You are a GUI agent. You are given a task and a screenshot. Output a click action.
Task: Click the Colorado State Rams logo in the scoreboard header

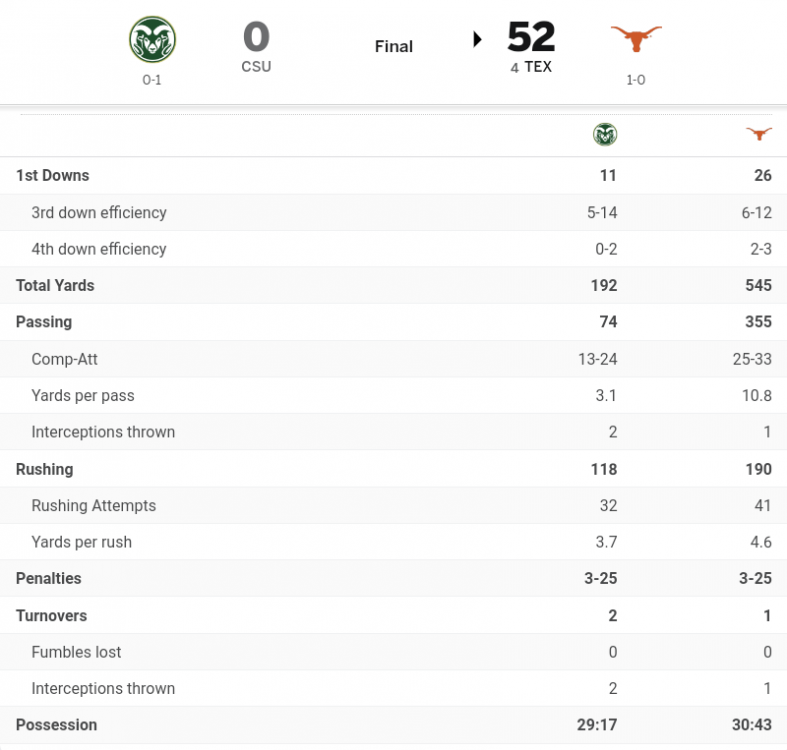tap(152, 40)
